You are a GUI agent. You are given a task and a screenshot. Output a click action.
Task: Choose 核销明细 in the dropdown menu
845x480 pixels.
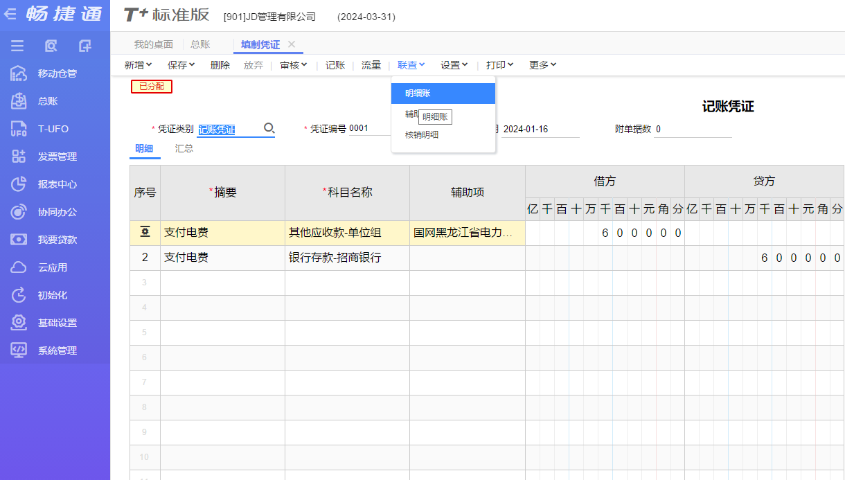(x=421, y=135)
